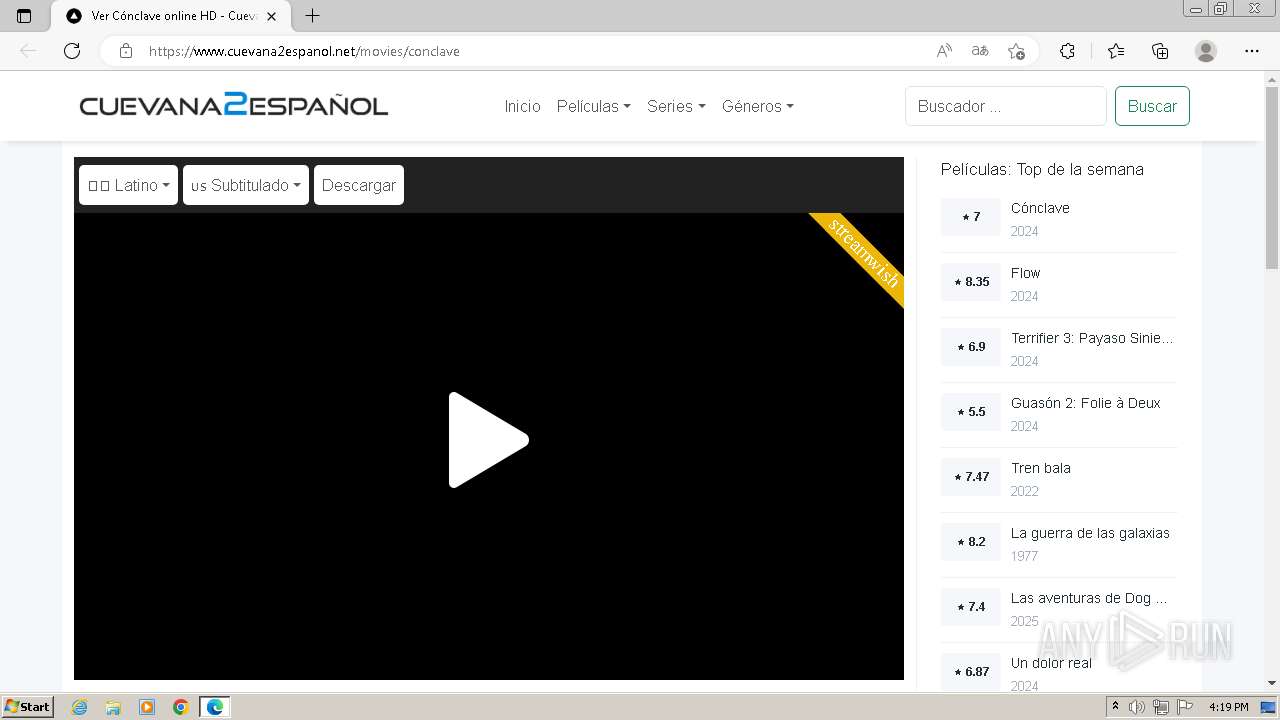The width and height of the screenshot is (1280, 720).
Task: Expand the Series menu
Action: (x=676, y=106)
